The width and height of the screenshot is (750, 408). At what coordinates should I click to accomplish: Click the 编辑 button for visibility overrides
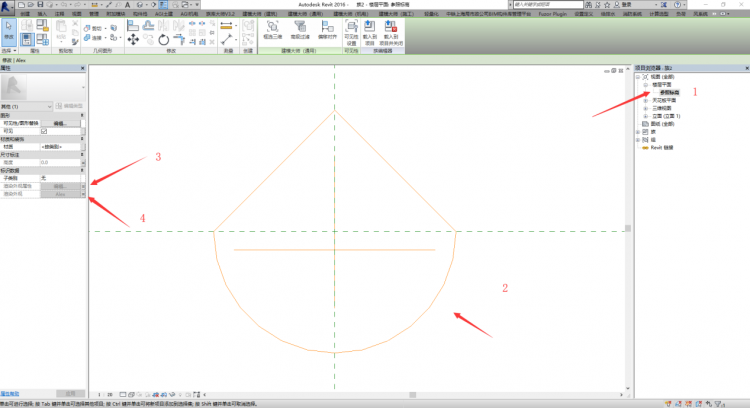tap(60, 124)
